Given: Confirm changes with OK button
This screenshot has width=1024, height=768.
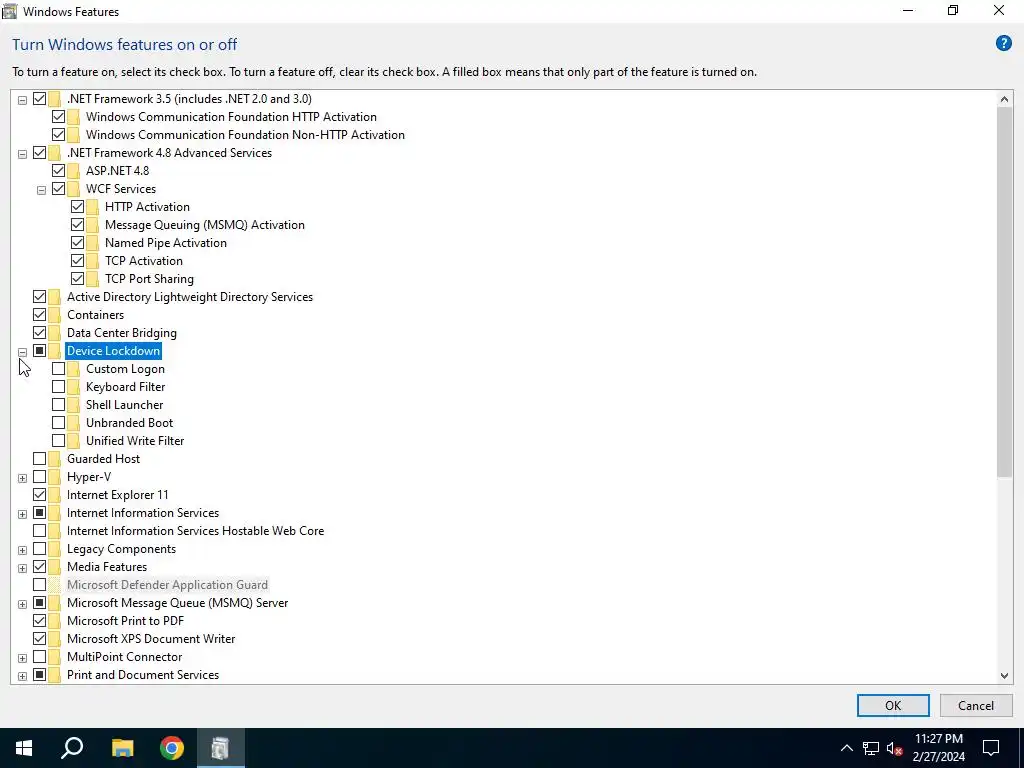Looking at the screenshot, I should coord(893,705).
